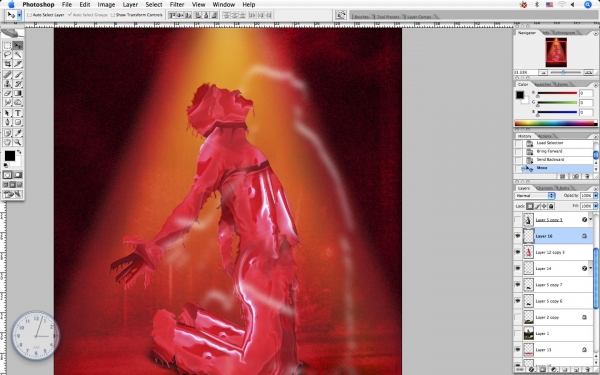600x375 pixels.
Task: Switch to the Channels tab
Action: [545, 188]
